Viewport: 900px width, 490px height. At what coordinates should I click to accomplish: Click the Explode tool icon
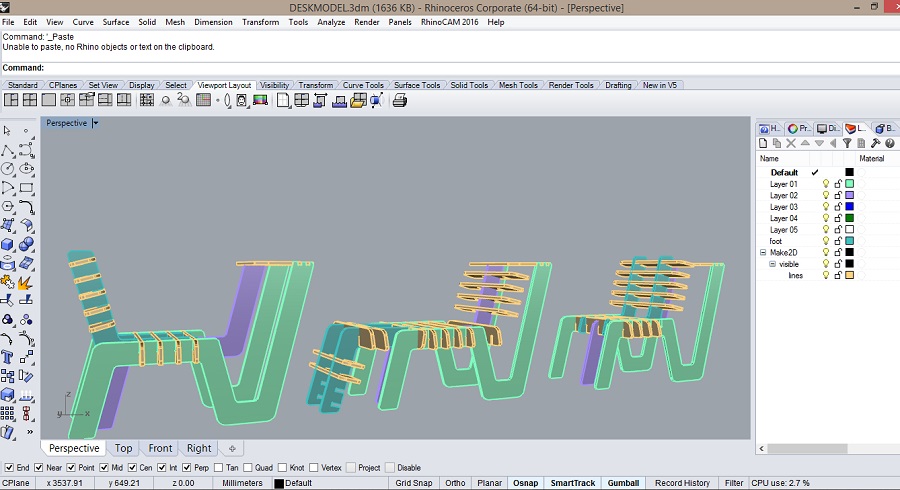[x=26, y=282]
